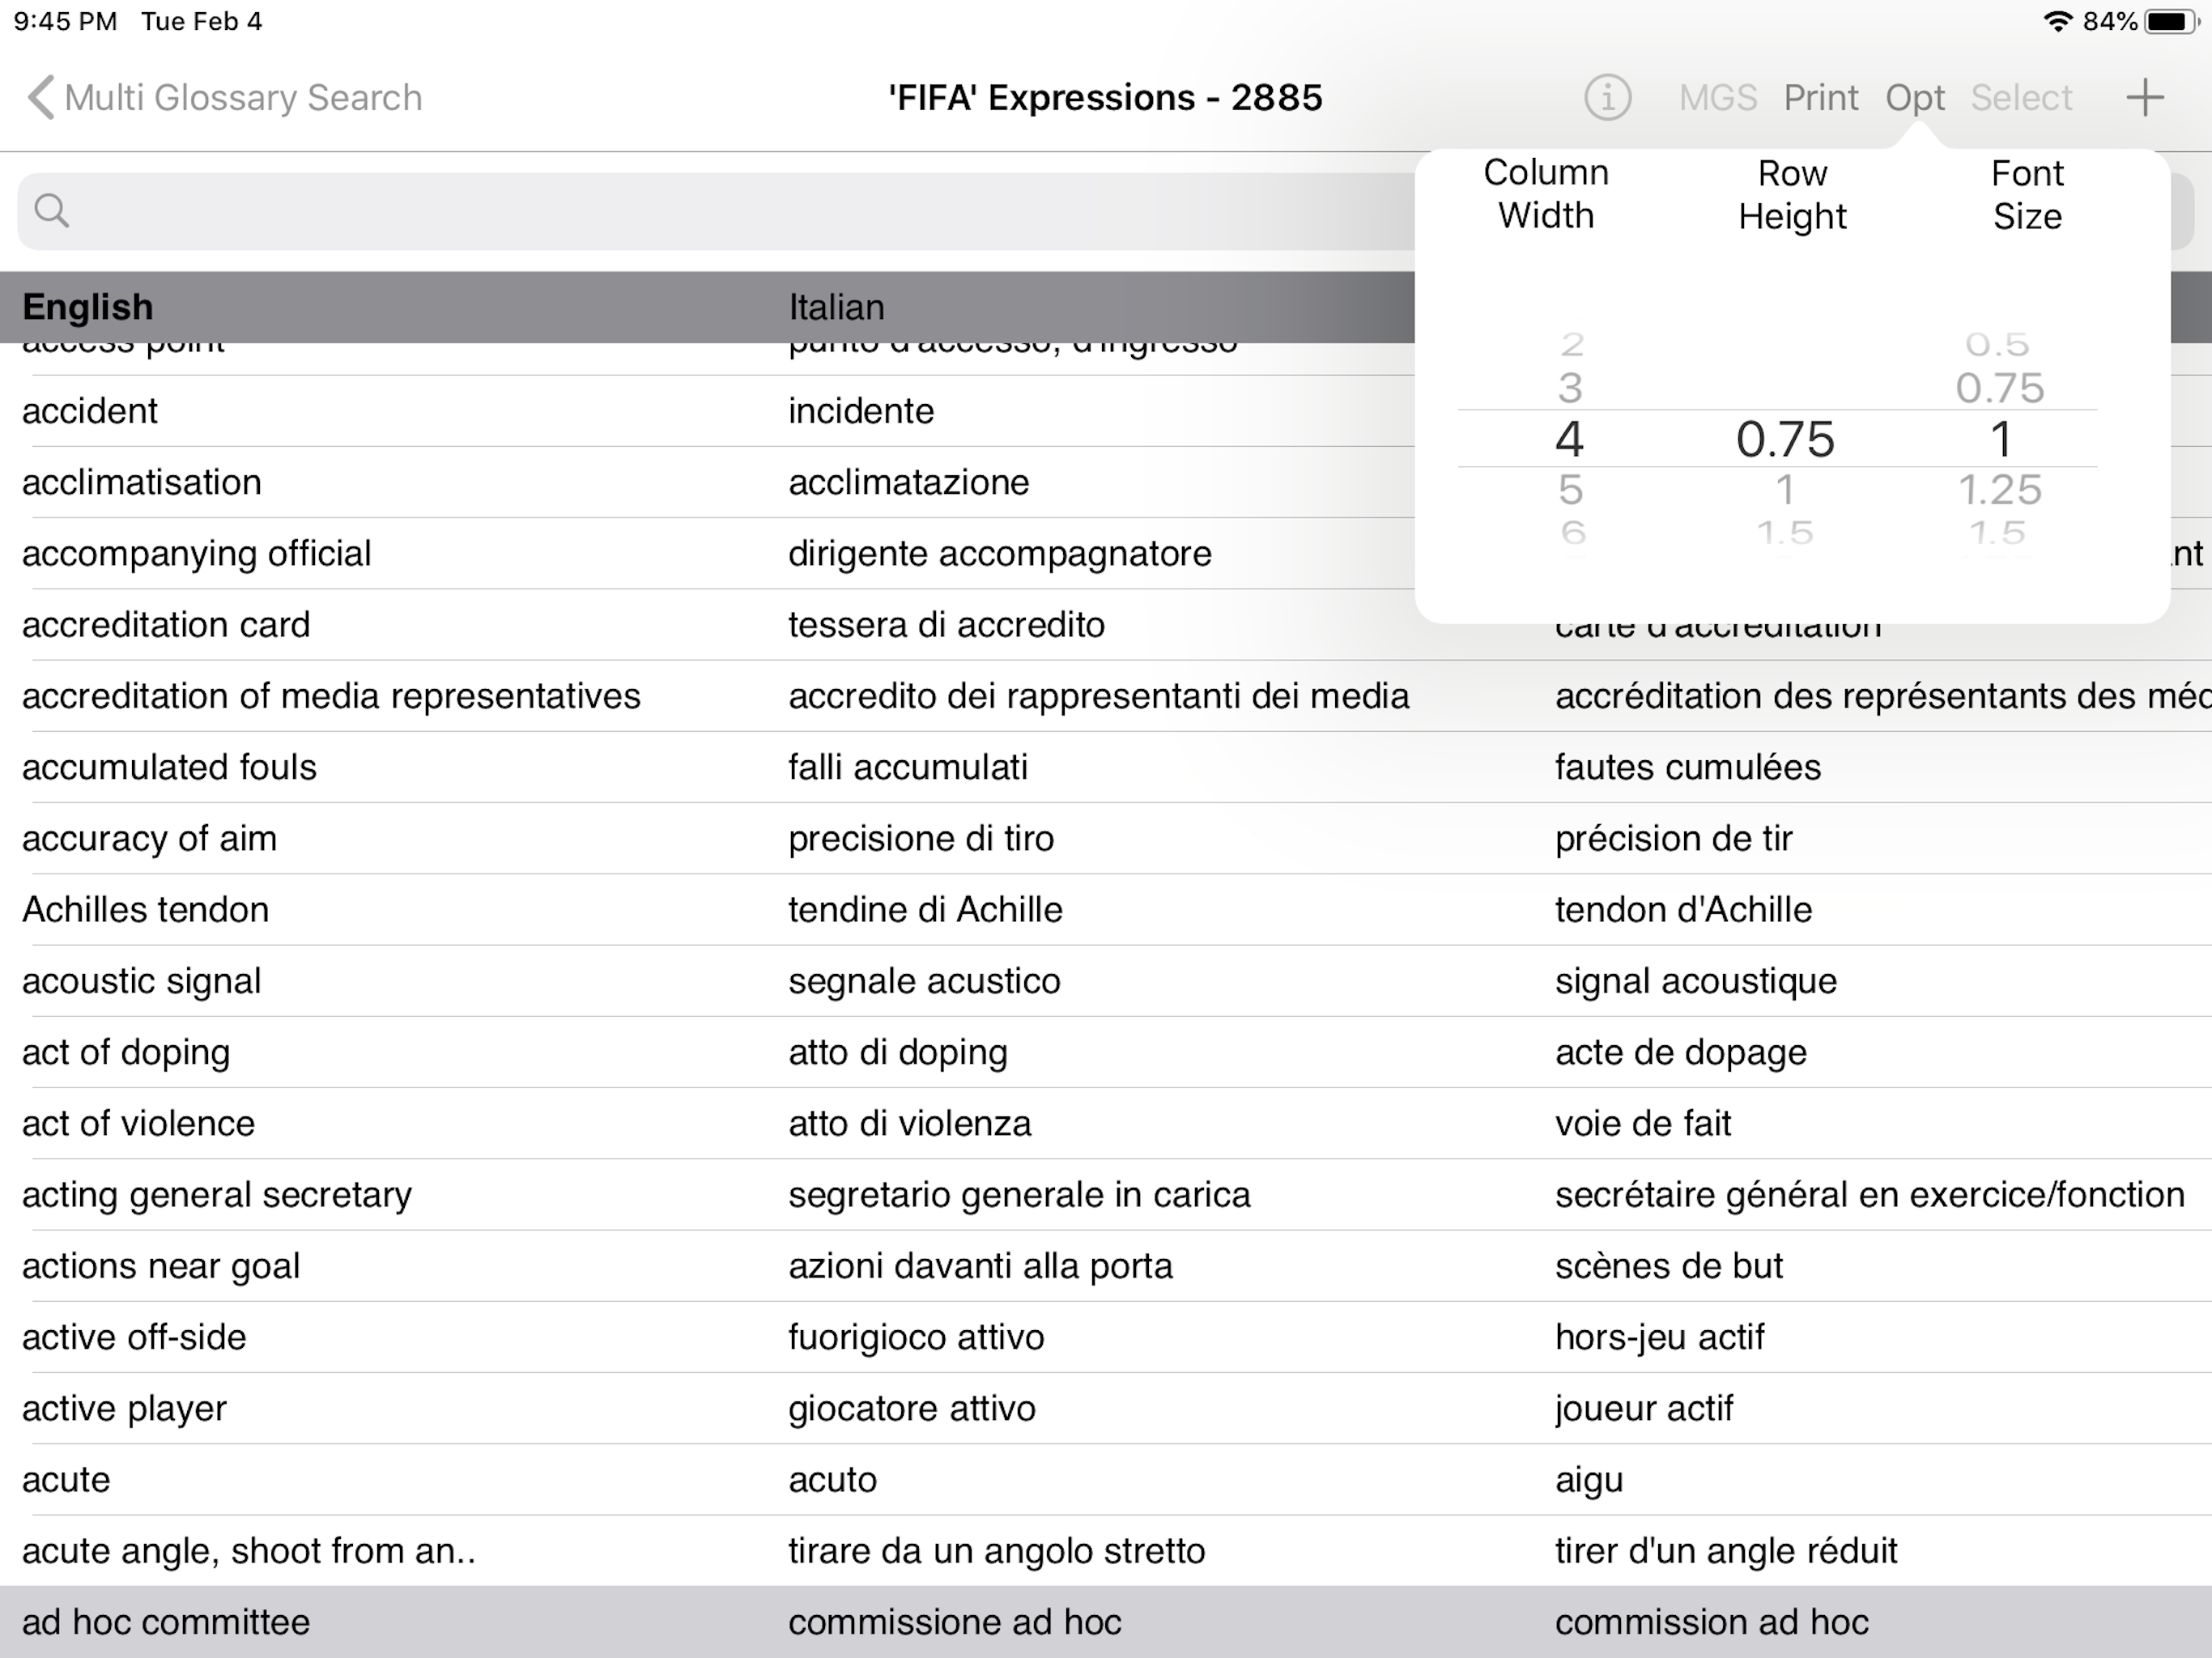Screen dimensions: 2212x1658
Task: Add a new expression with plus
Action: point(2145,98)
